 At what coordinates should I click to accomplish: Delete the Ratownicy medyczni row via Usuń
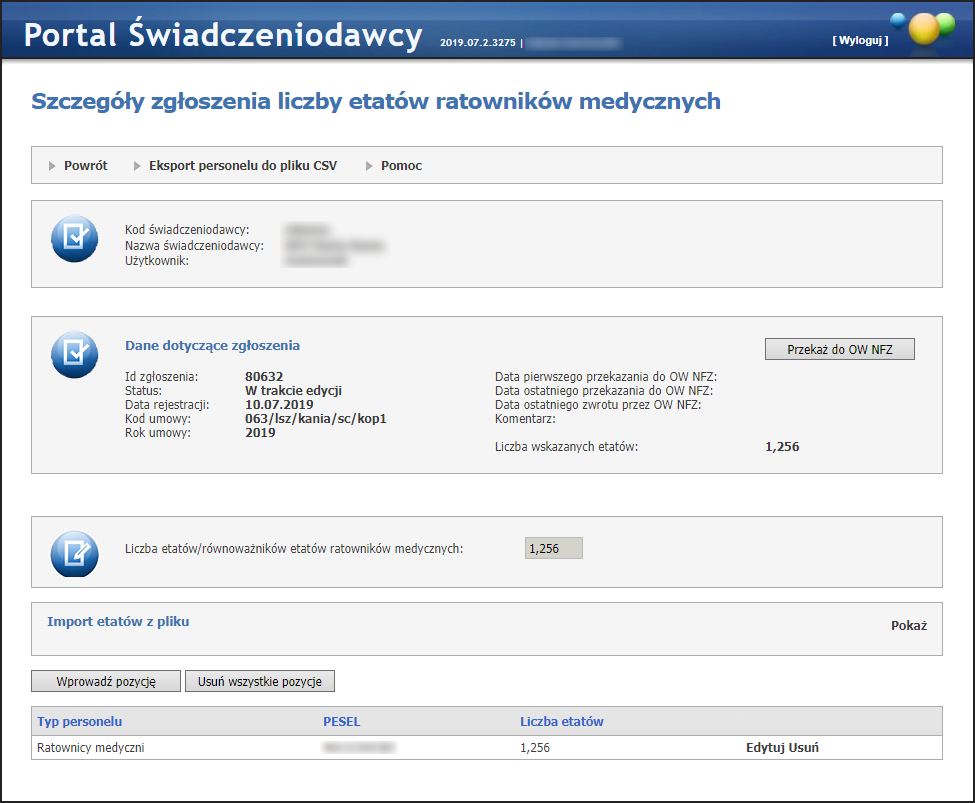pos(805,748)
